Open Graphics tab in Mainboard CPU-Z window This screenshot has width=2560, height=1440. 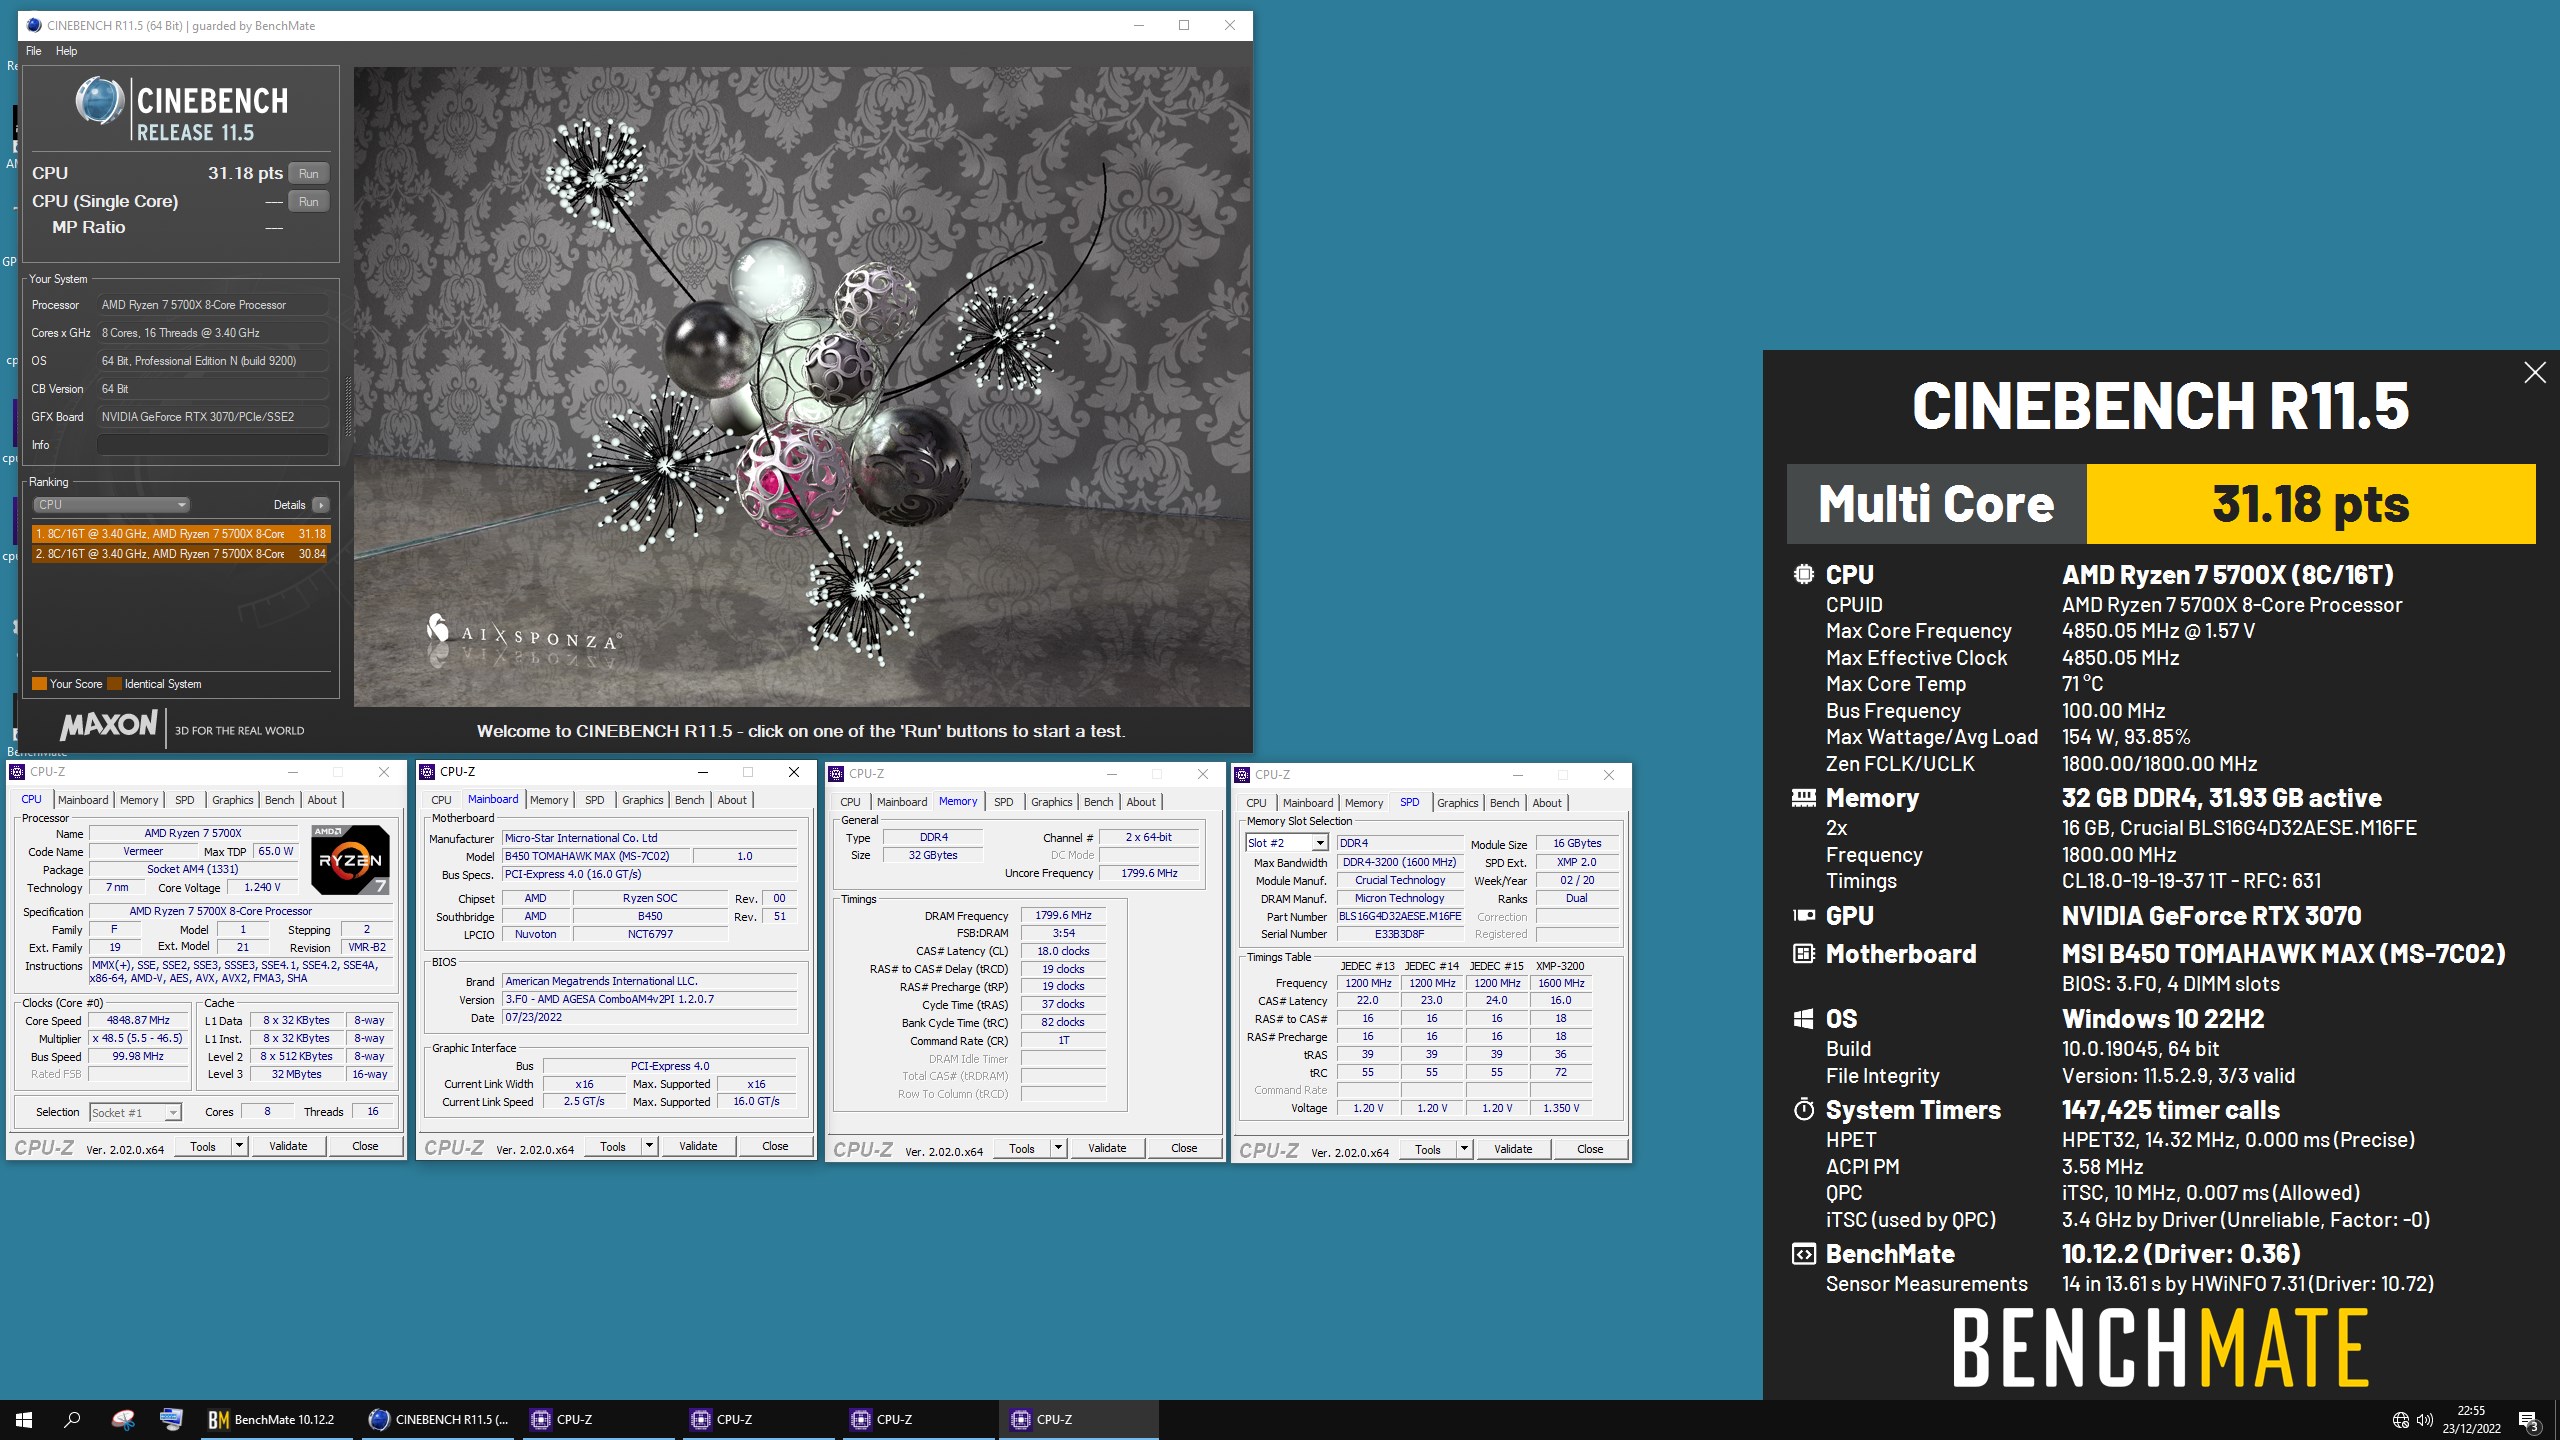tap(642, 800)
